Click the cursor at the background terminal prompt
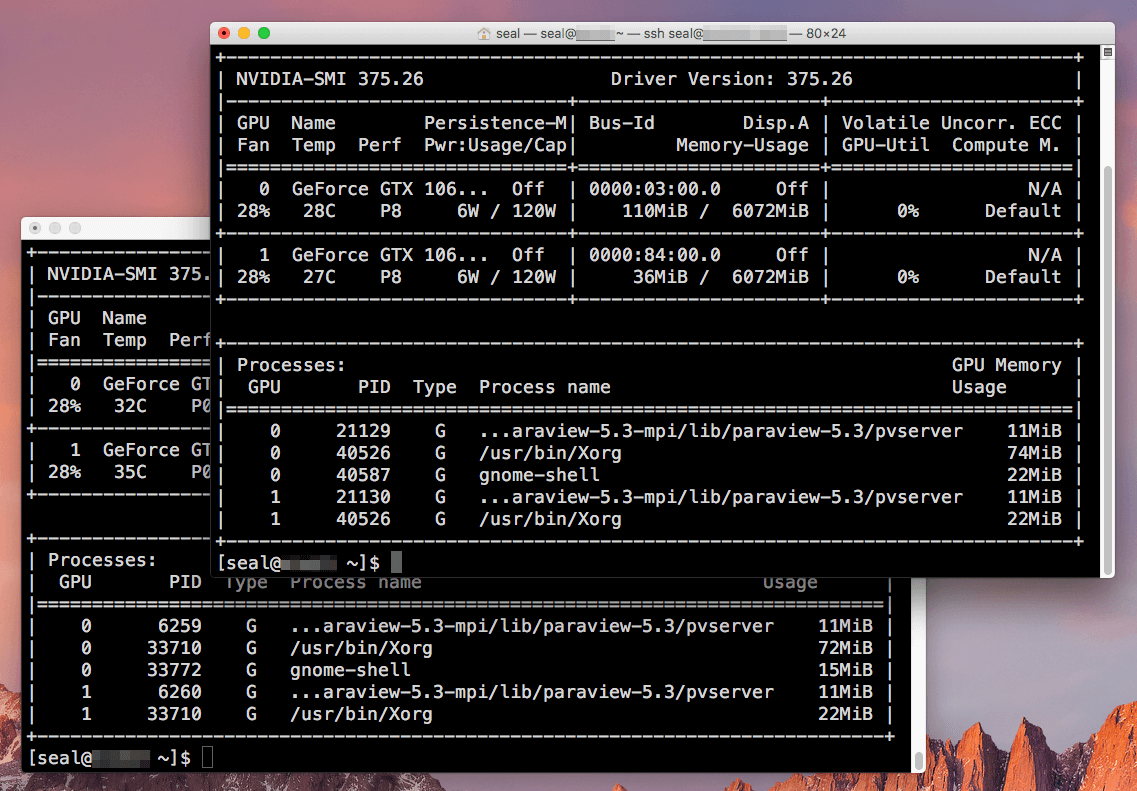The width and height of the screenshot is (1137, 791). click(207, 758)
